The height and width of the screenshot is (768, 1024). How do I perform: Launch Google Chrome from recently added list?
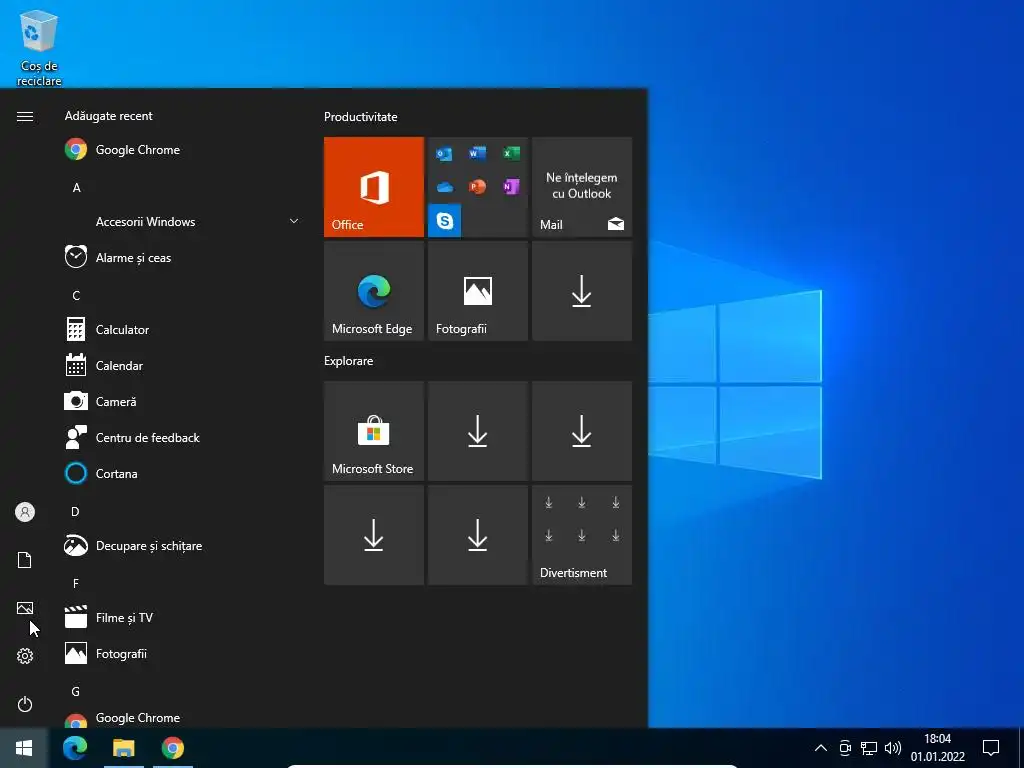[182, 150]
